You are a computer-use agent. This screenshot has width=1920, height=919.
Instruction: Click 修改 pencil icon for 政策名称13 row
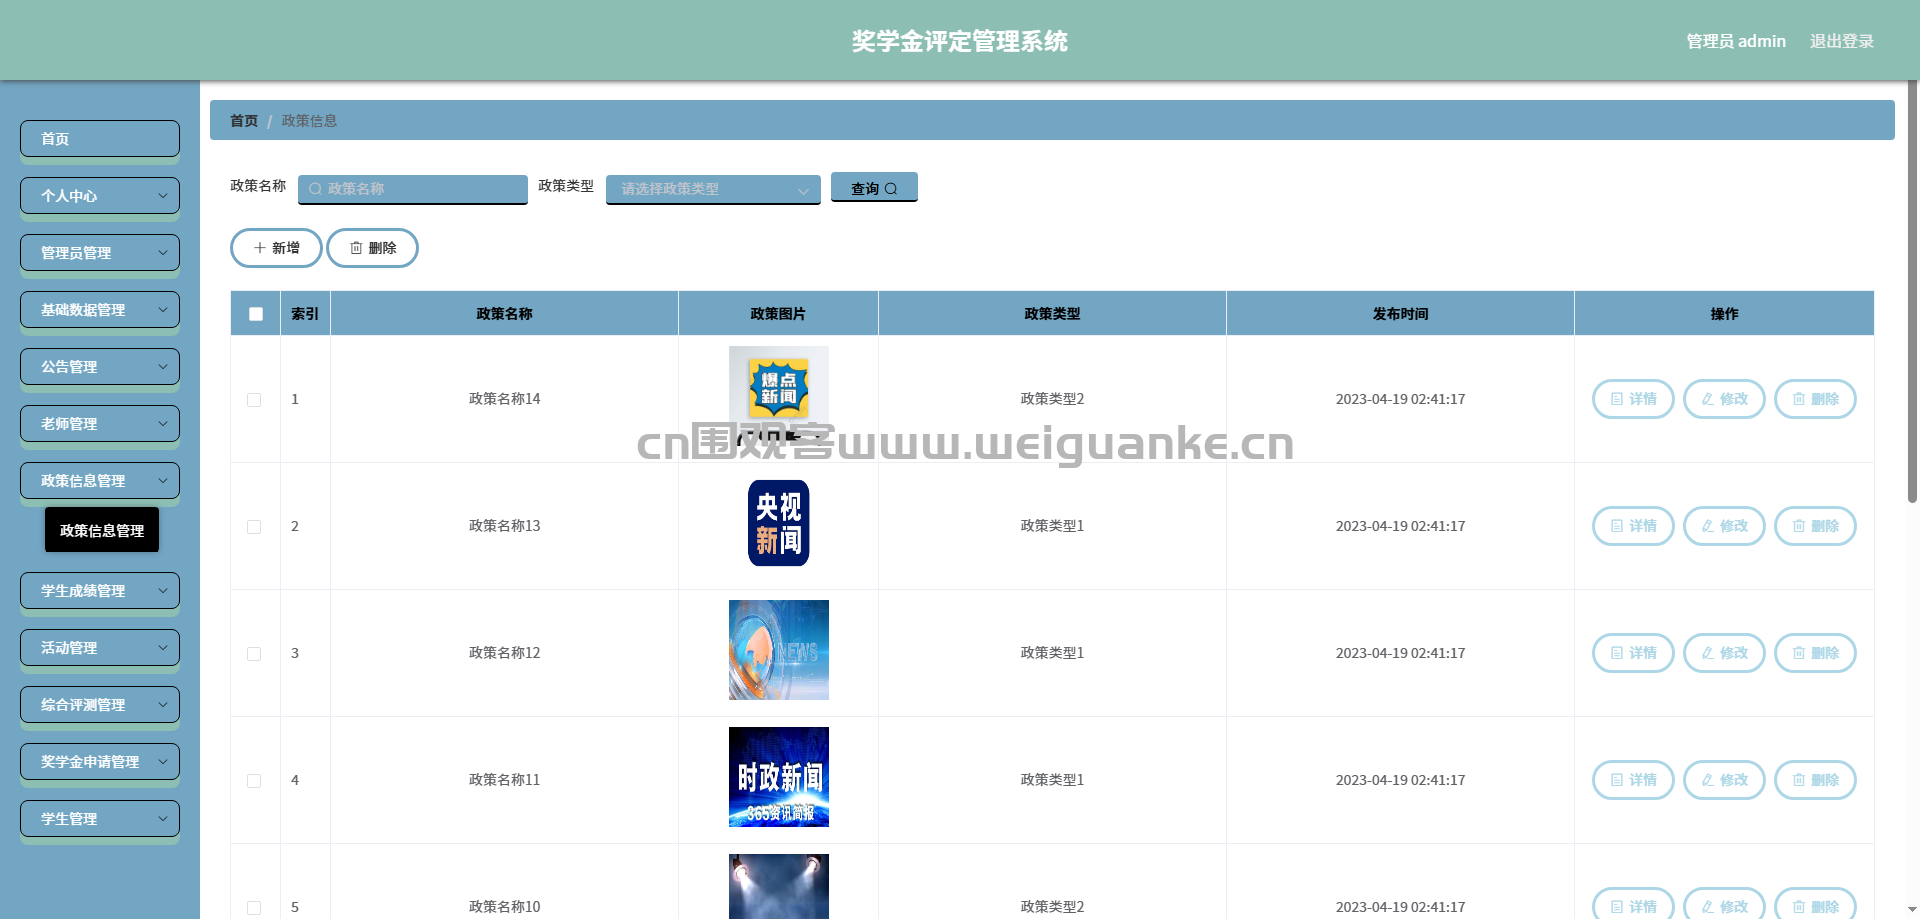click(1708, 526)
